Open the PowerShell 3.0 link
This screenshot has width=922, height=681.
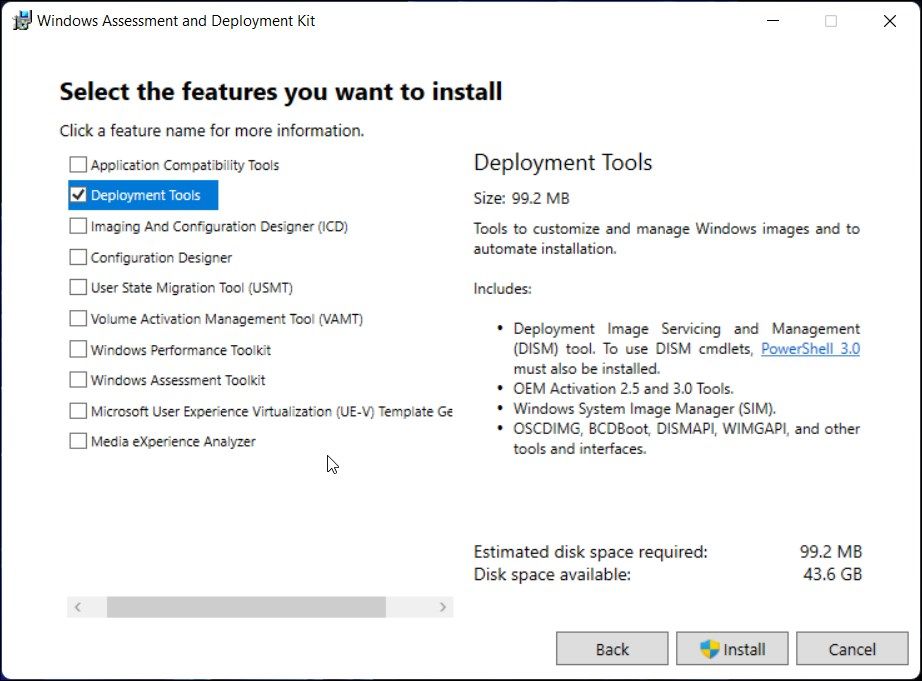pyautogui.click(x=810, y=348)
